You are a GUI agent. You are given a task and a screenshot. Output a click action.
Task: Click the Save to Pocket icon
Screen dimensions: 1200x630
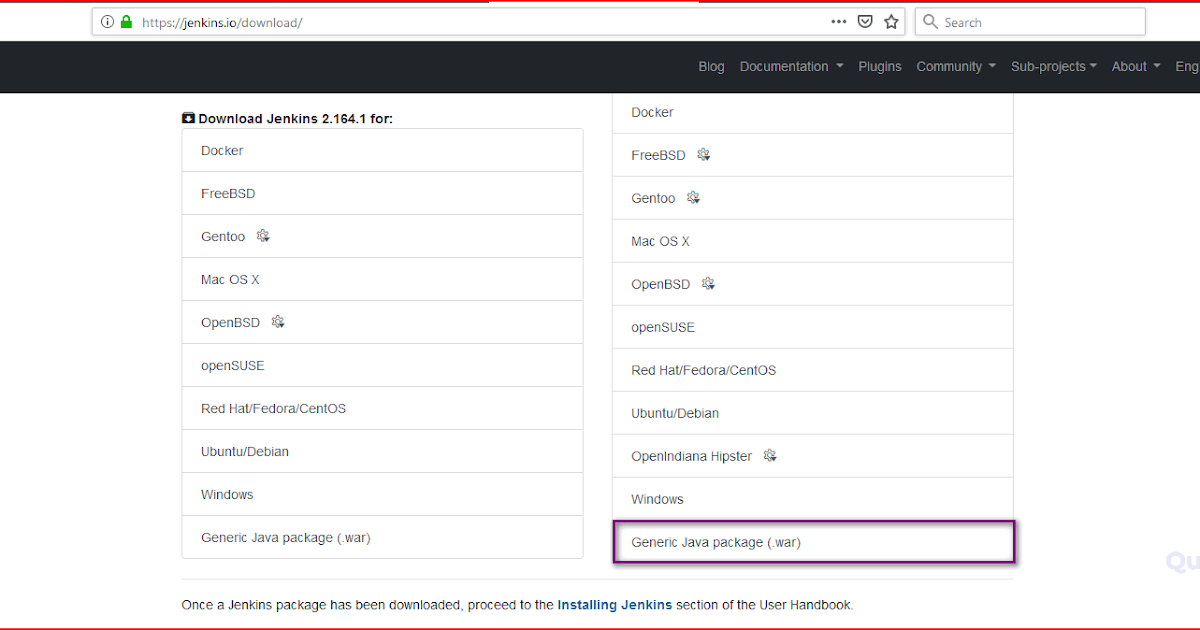[x=865, y=22]
